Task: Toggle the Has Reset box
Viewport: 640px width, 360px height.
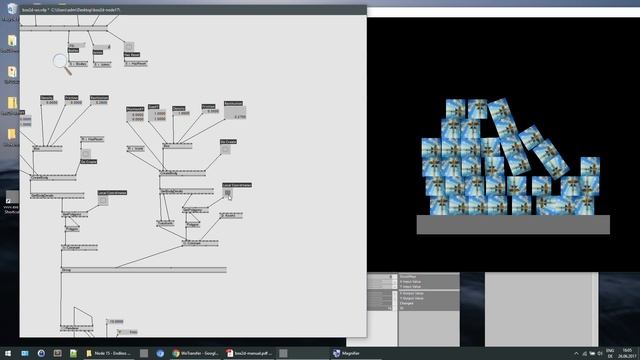Action: pyautogui.click(x=129, y=47)
